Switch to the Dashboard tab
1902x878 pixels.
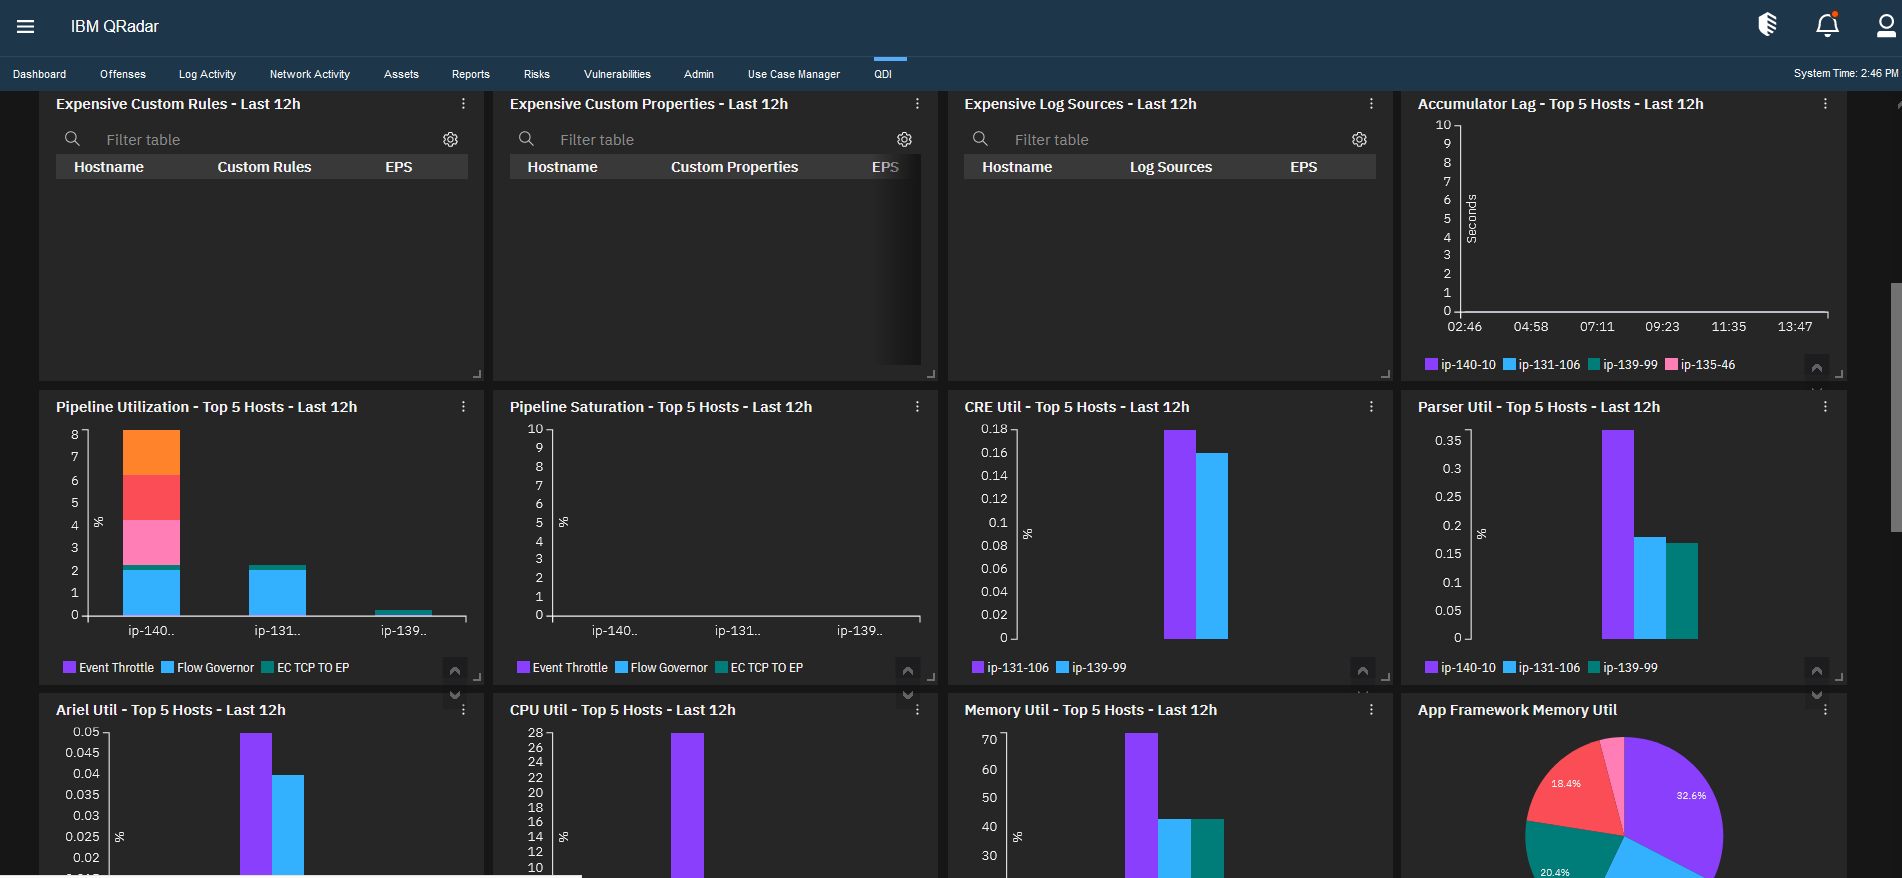pos(40,74)
